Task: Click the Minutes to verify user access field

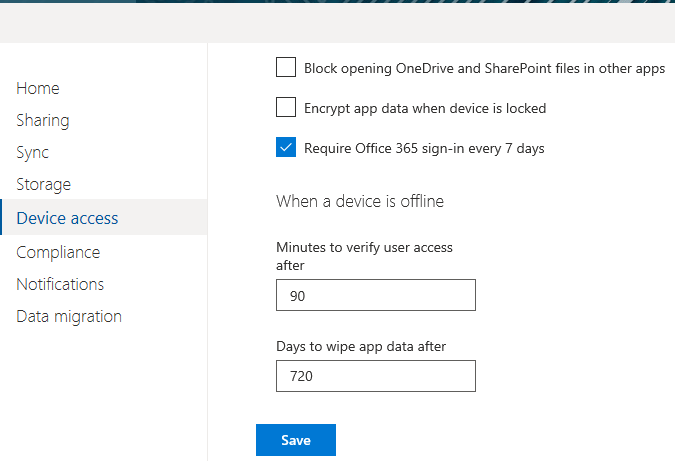Action: pyautogui.click(x=376, y=295)
